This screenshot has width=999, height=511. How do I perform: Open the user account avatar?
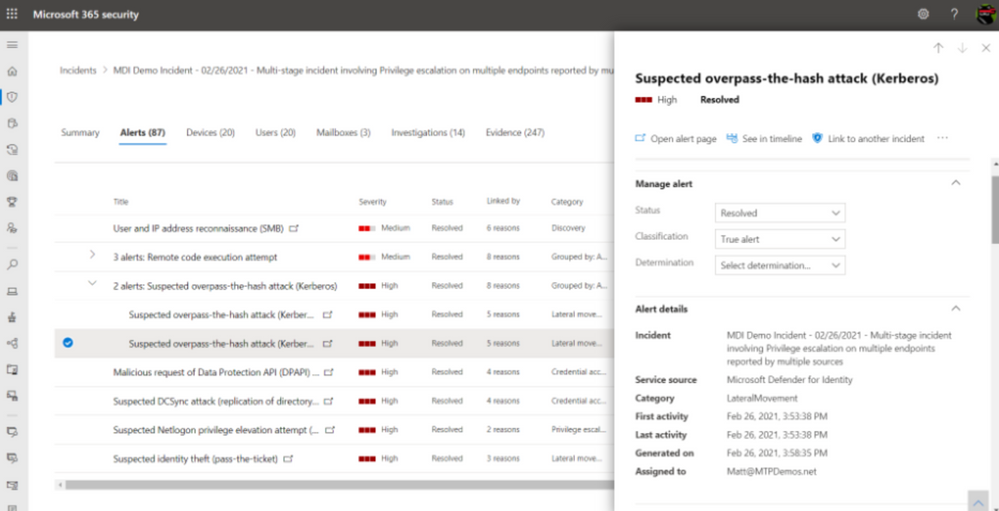[986, 14]
